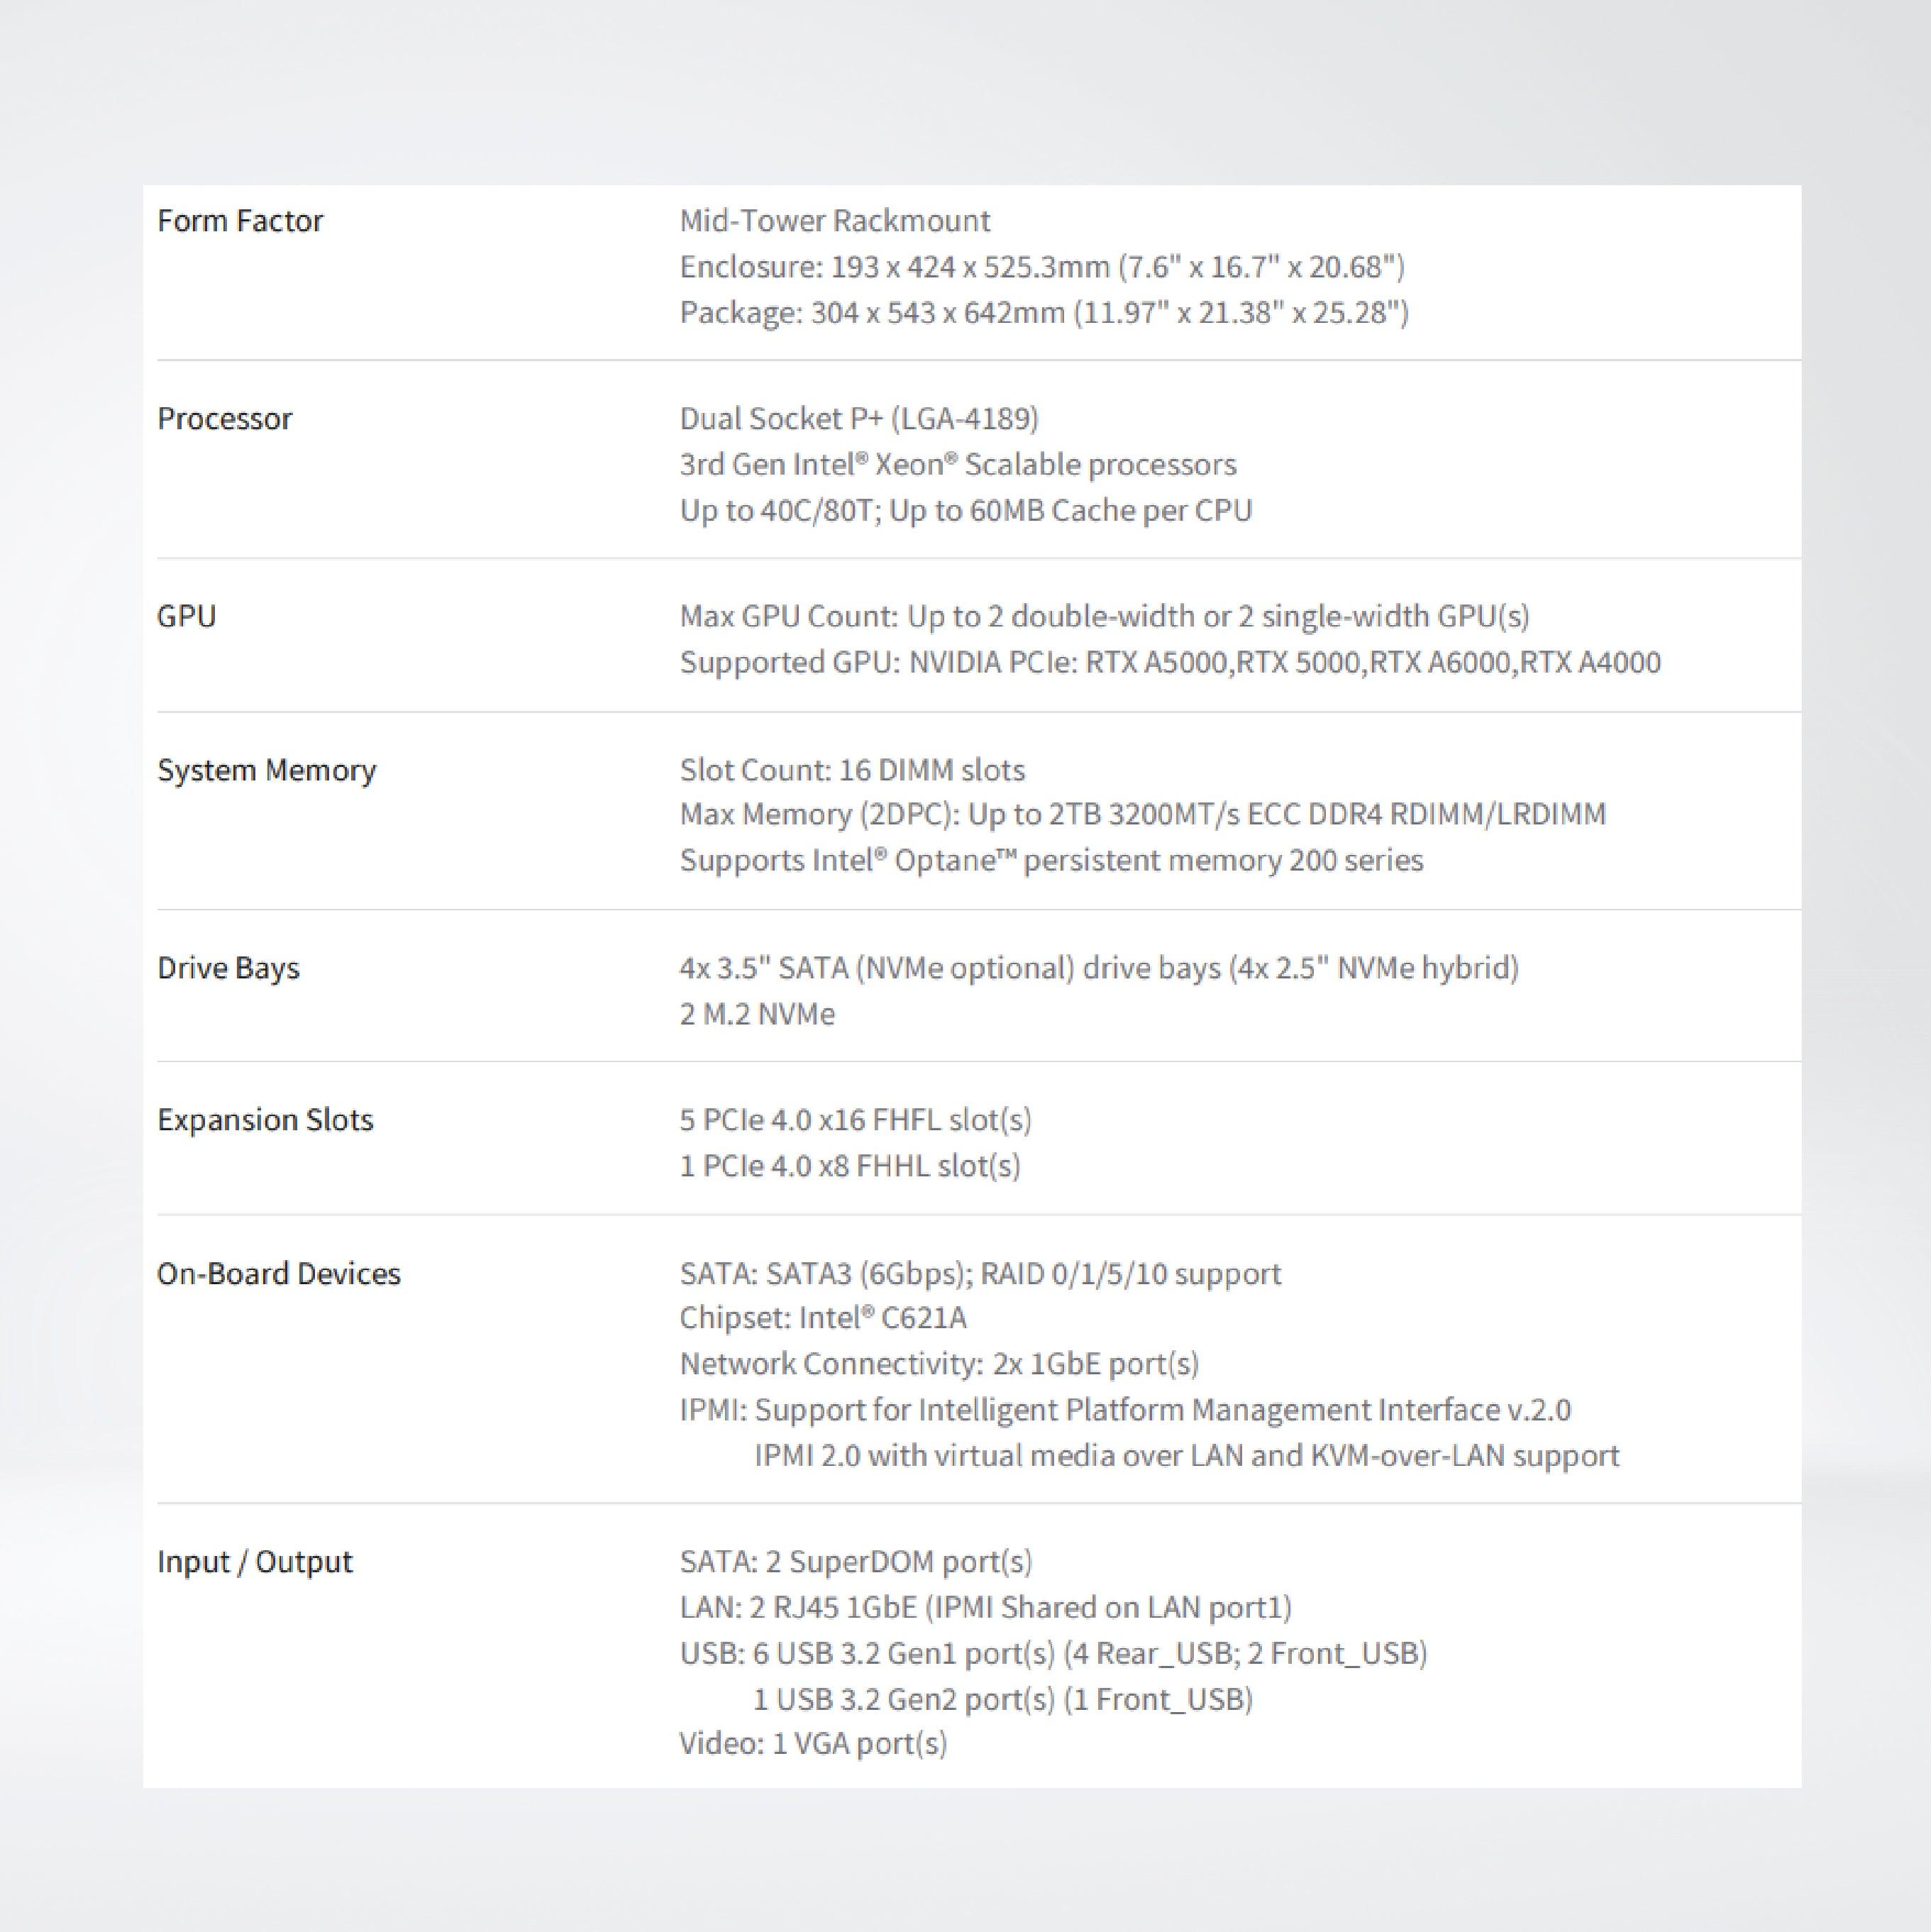Click the Drive Bays label
1931x1932 pixels.
(228, 968)
